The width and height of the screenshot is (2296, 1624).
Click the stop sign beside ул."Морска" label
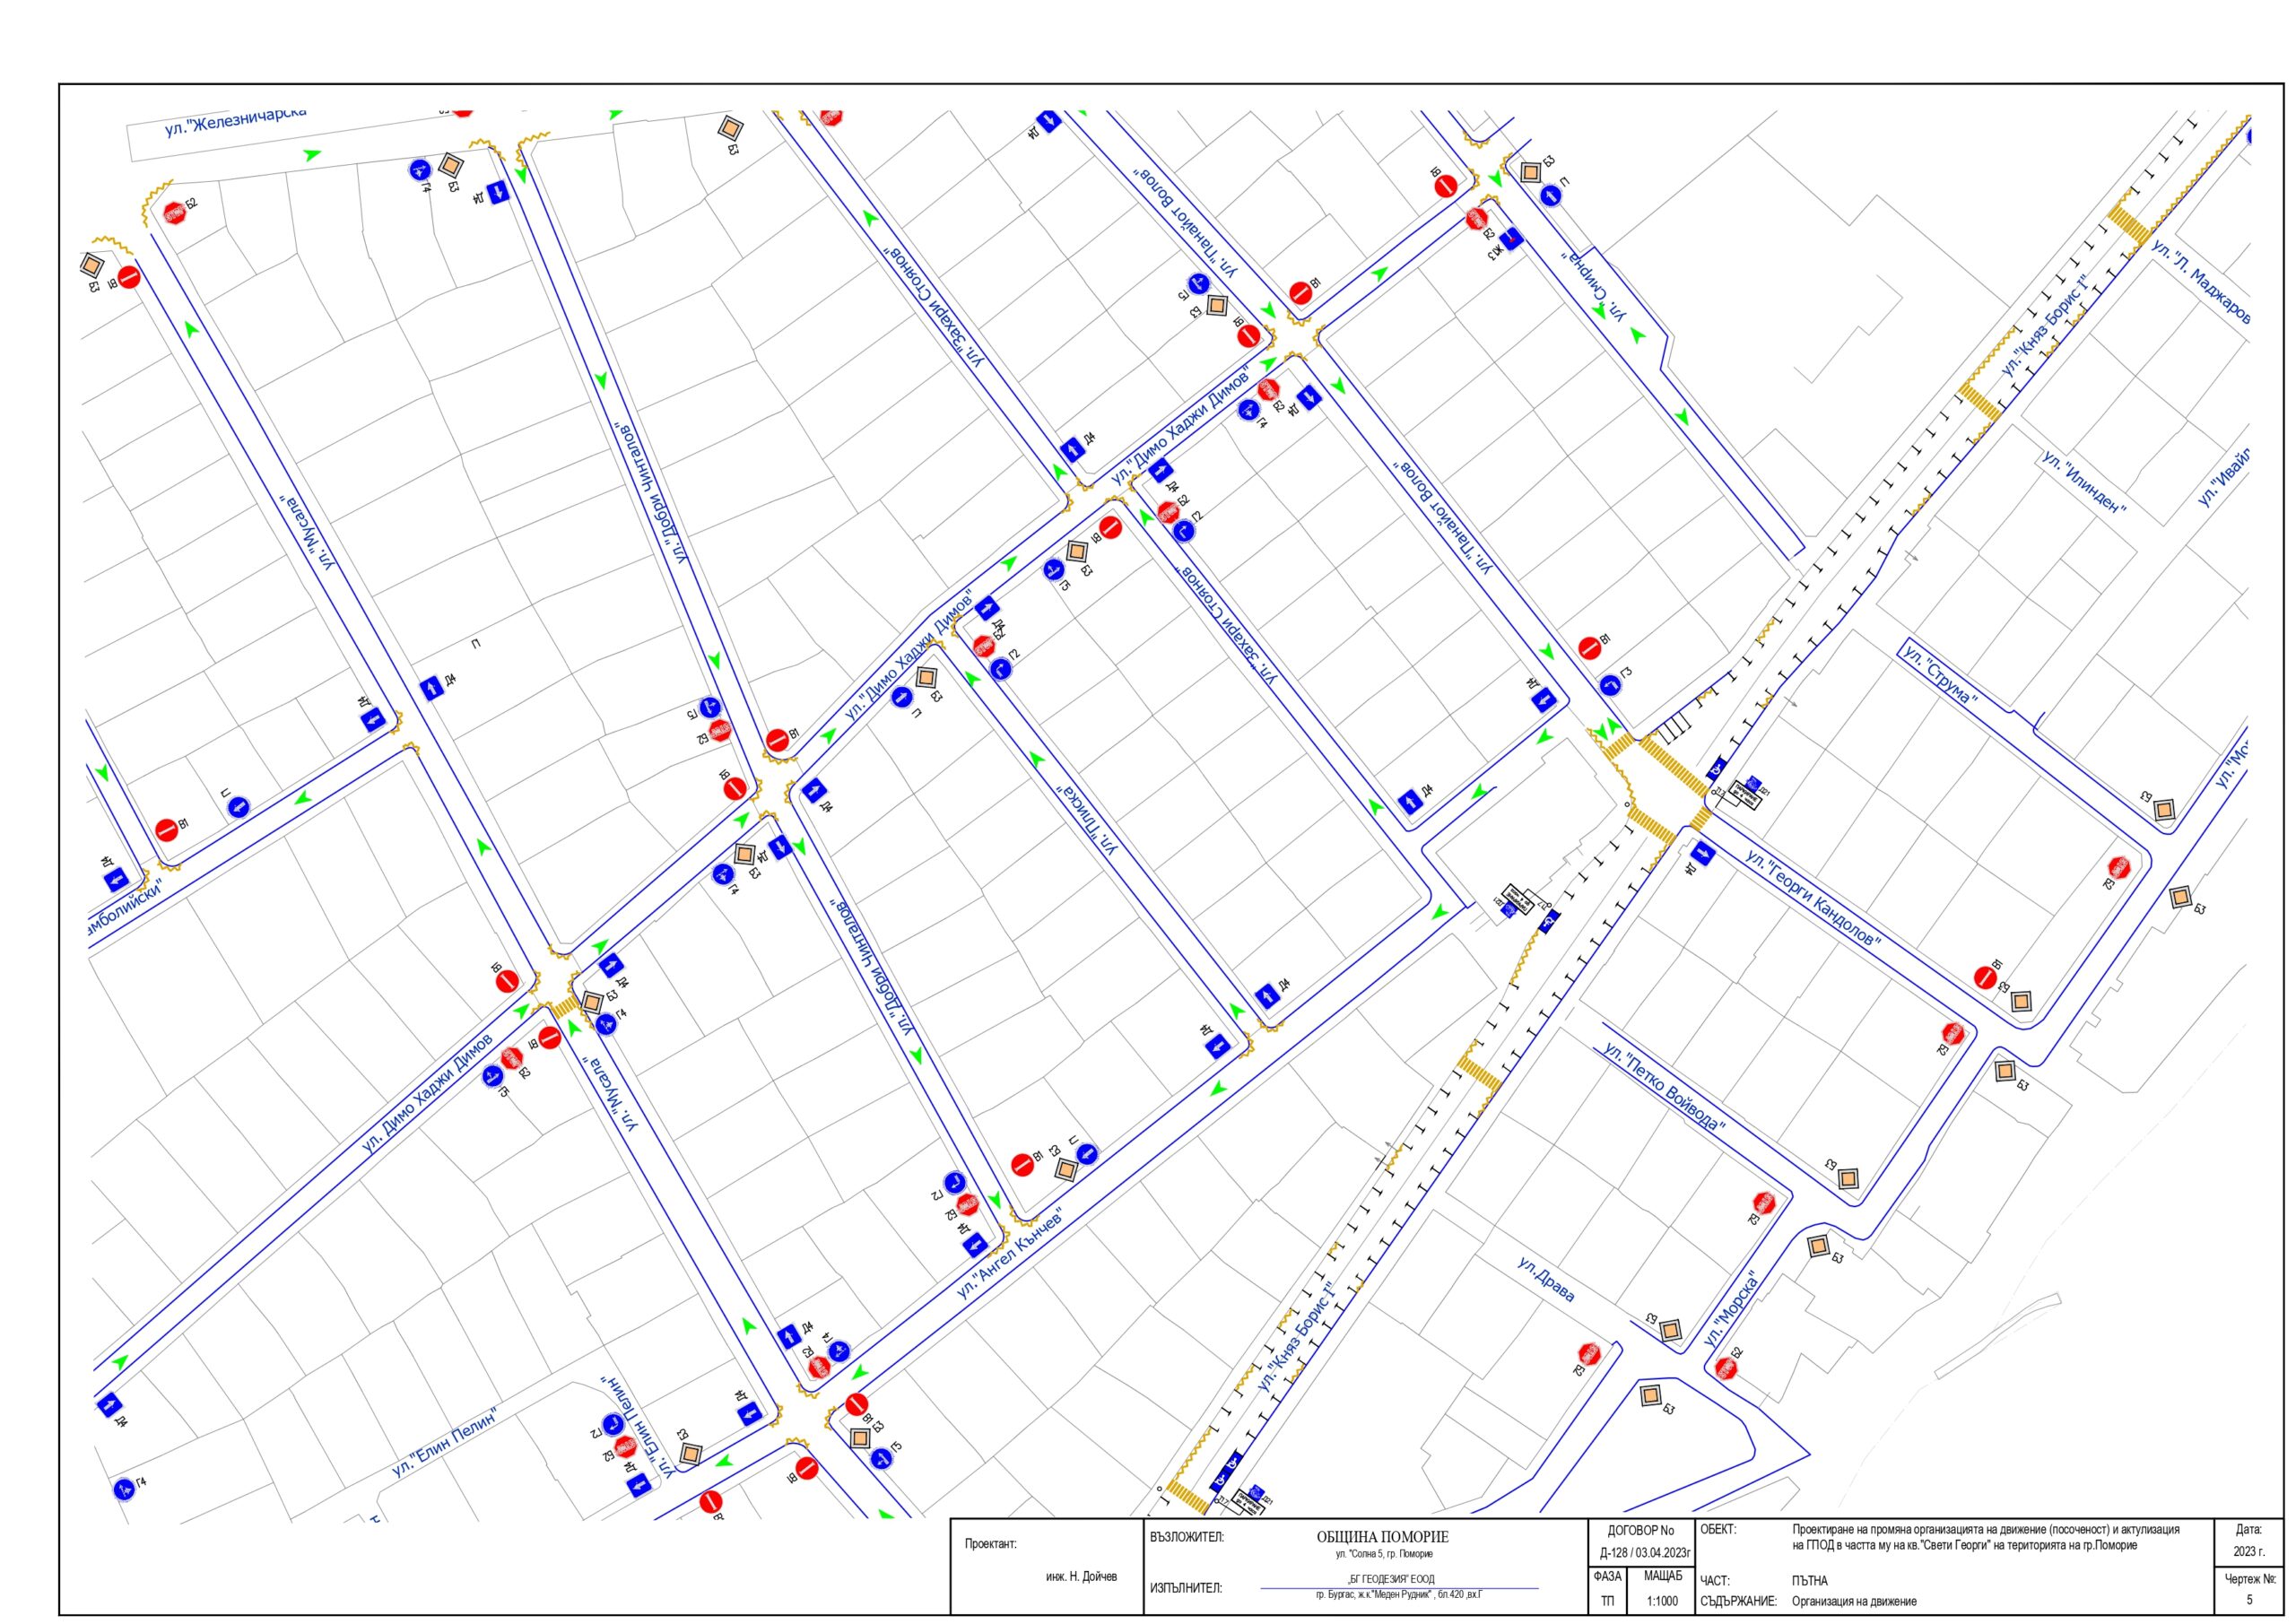coord(1726,1369)
